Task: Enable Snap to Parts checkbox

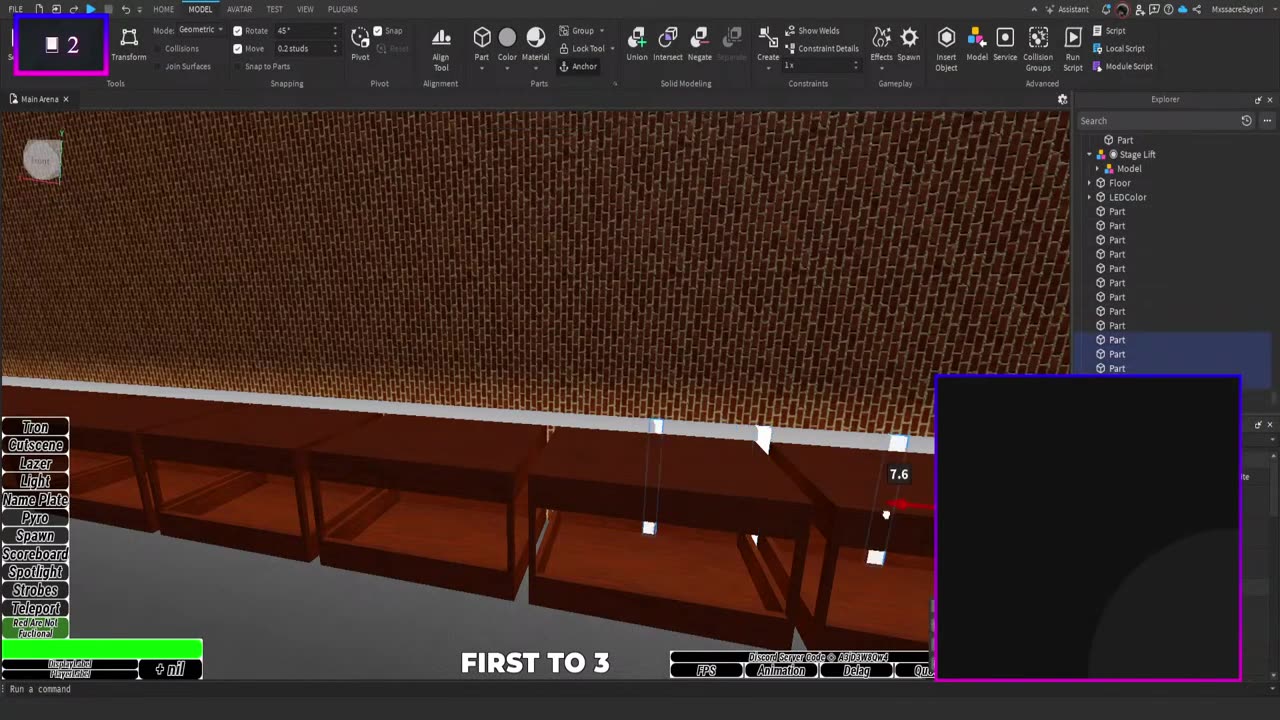Action: pos(237,67)
